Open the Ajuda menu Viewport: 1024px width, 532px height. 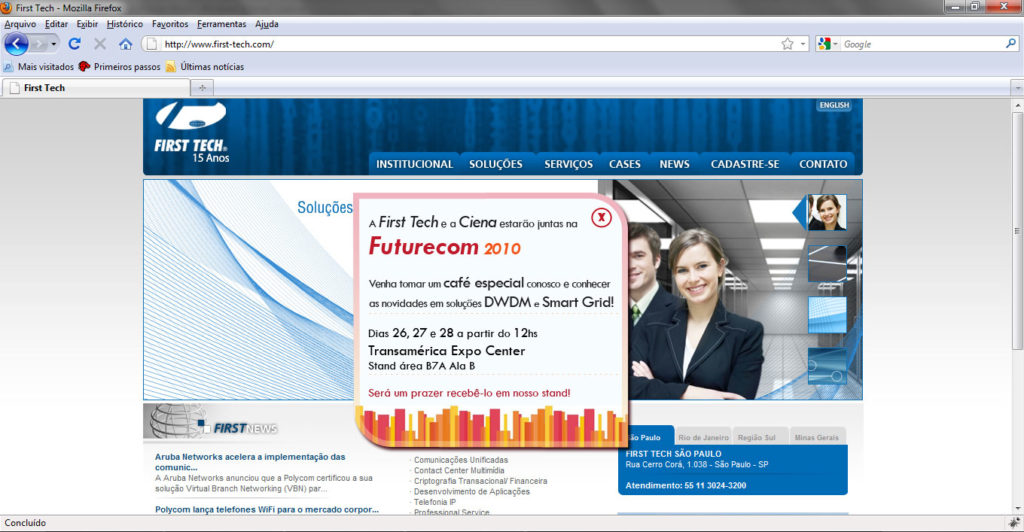point(266,24)
